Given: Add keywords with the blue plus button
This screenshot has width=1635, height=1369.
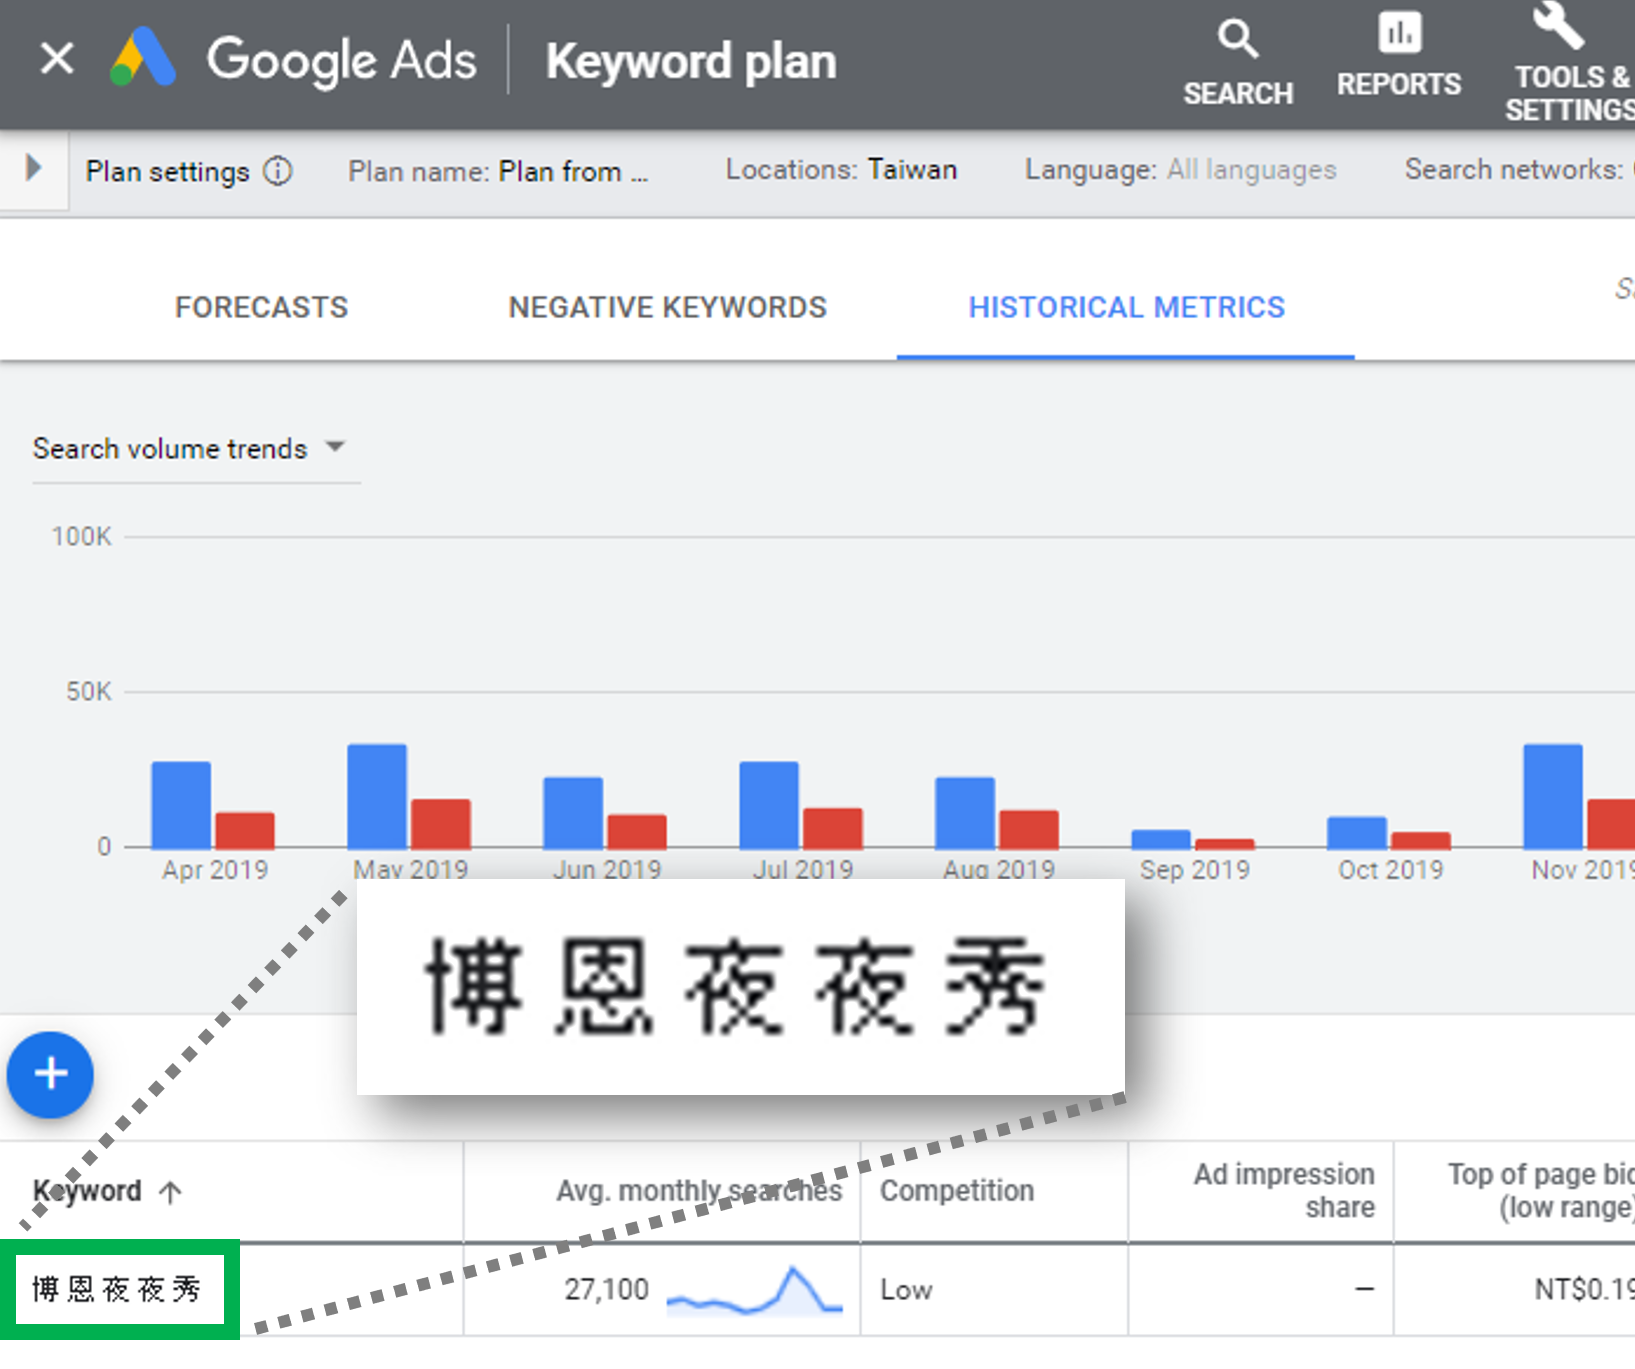Looking at the screenshot, I should click(x=50, y=1075).
